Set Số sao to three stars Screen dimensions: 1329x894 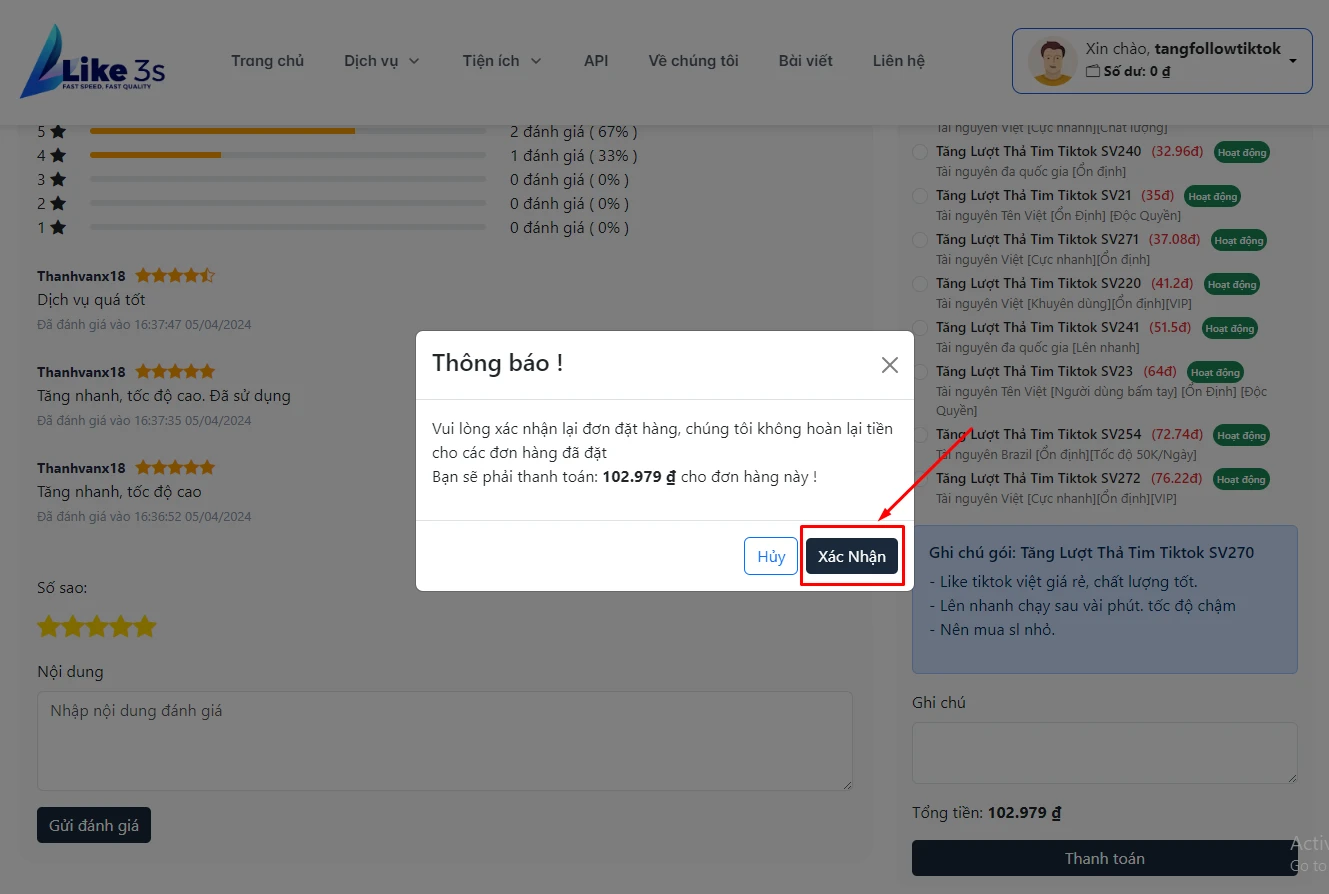tap(97, 627)
